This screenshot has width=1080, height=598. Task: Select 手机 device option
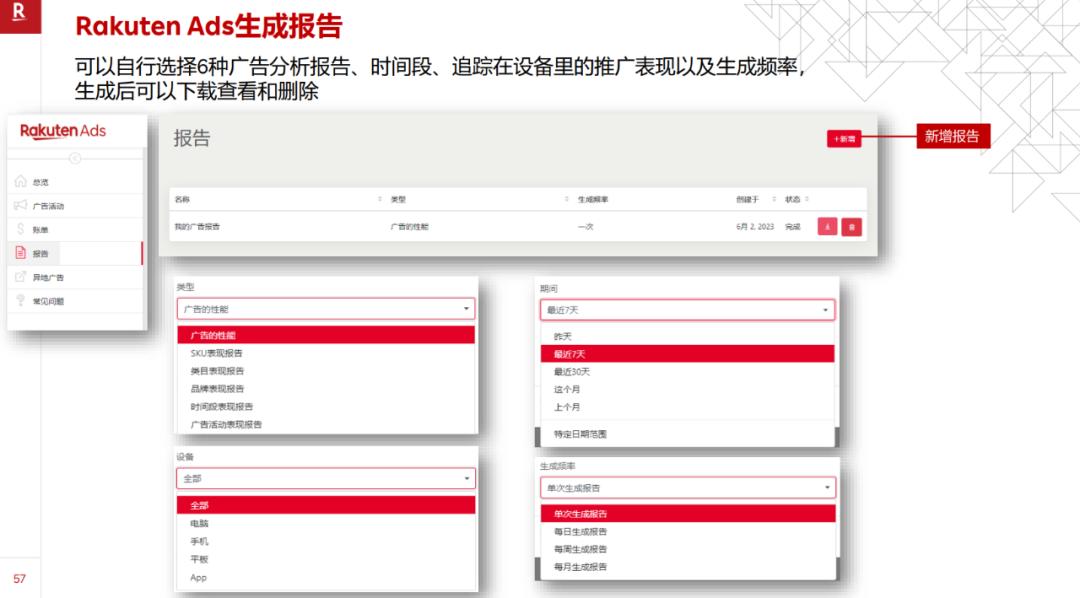coord(326,542)
